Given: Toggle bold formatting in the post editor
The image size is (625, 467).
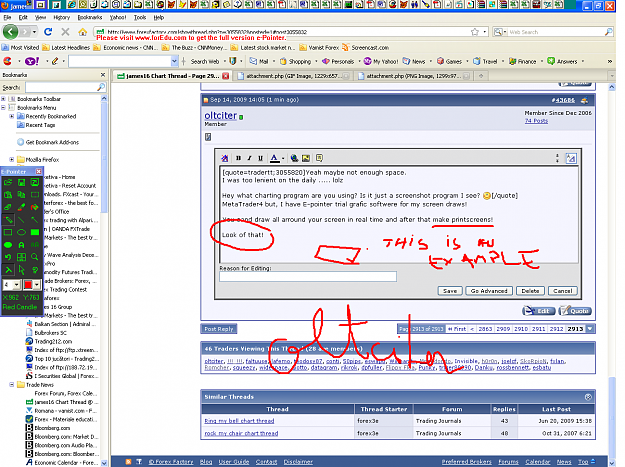Looking at the screenshot, I should tap(238, 158).
